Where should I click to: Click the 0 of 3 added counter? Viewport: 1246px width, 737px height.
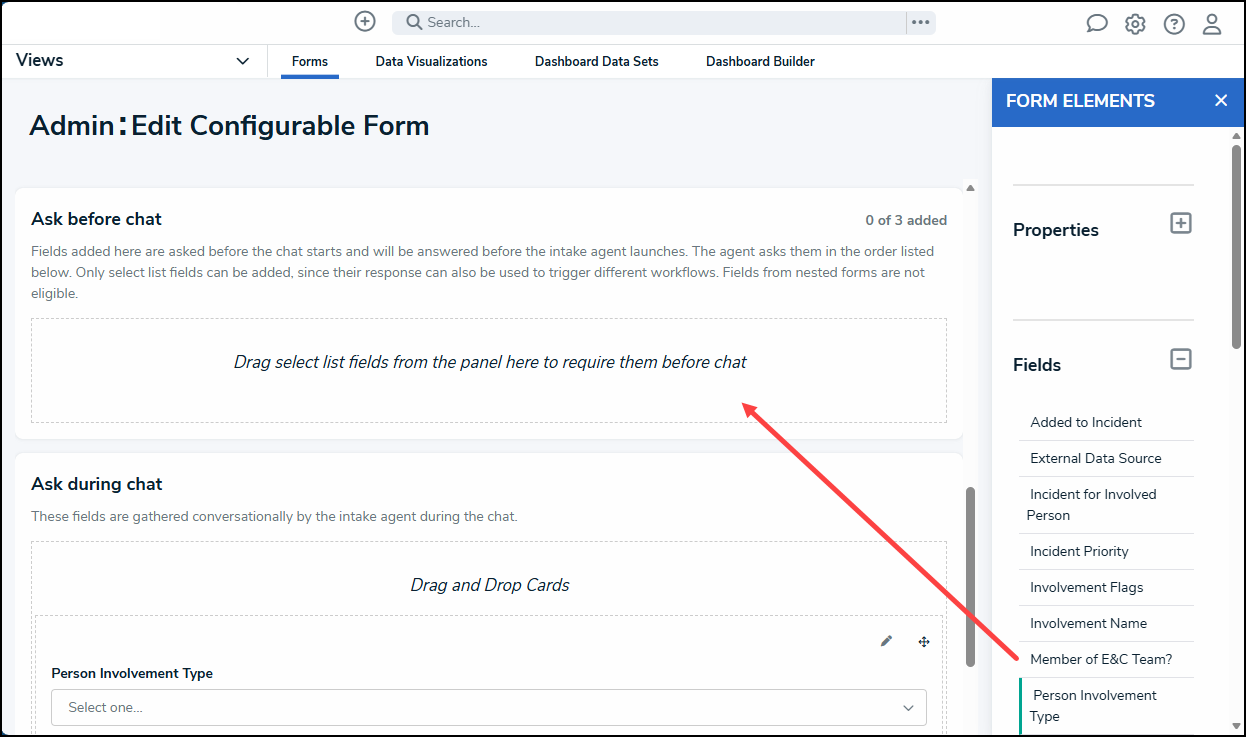click(906, 220)
